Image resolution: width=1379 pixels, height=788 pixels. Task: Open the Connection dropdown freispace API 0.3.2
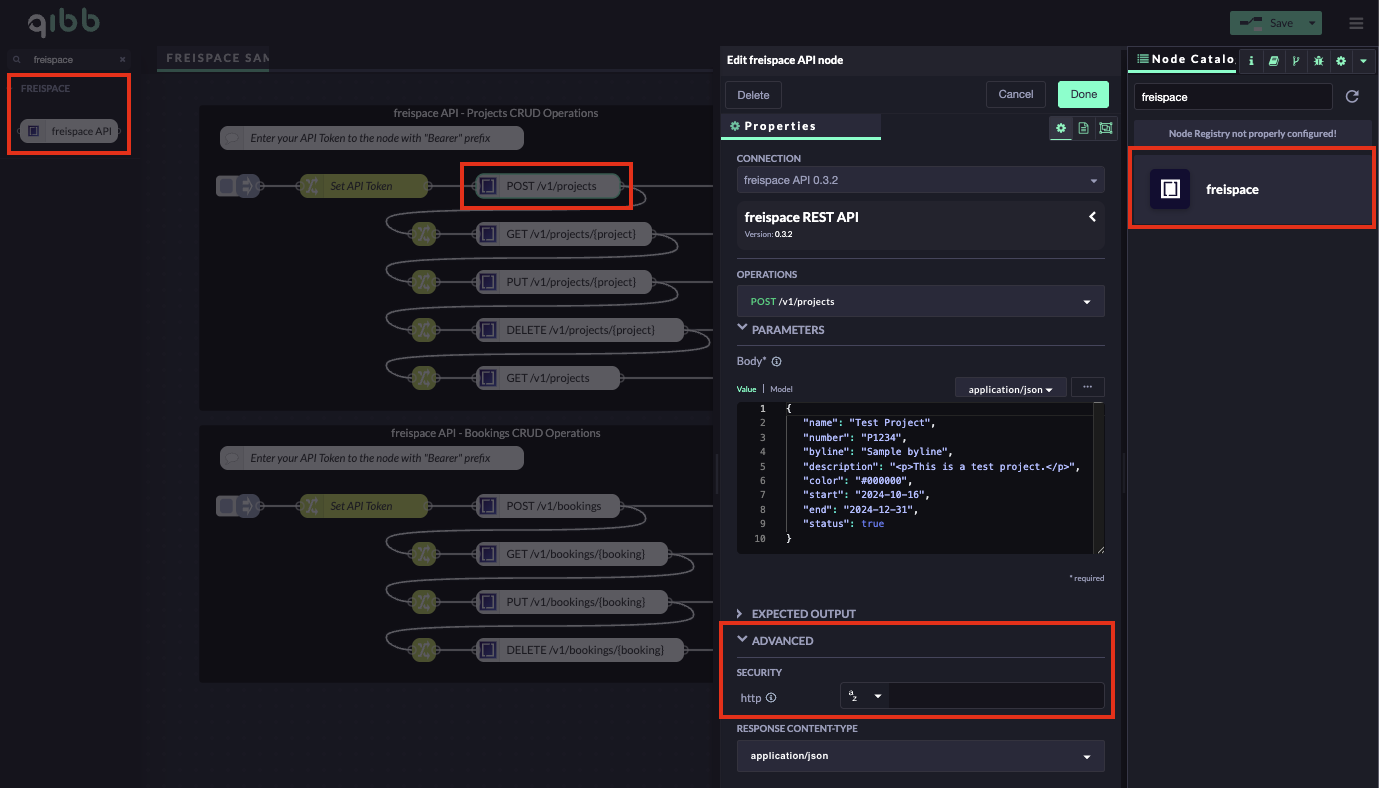pos(920,180)
